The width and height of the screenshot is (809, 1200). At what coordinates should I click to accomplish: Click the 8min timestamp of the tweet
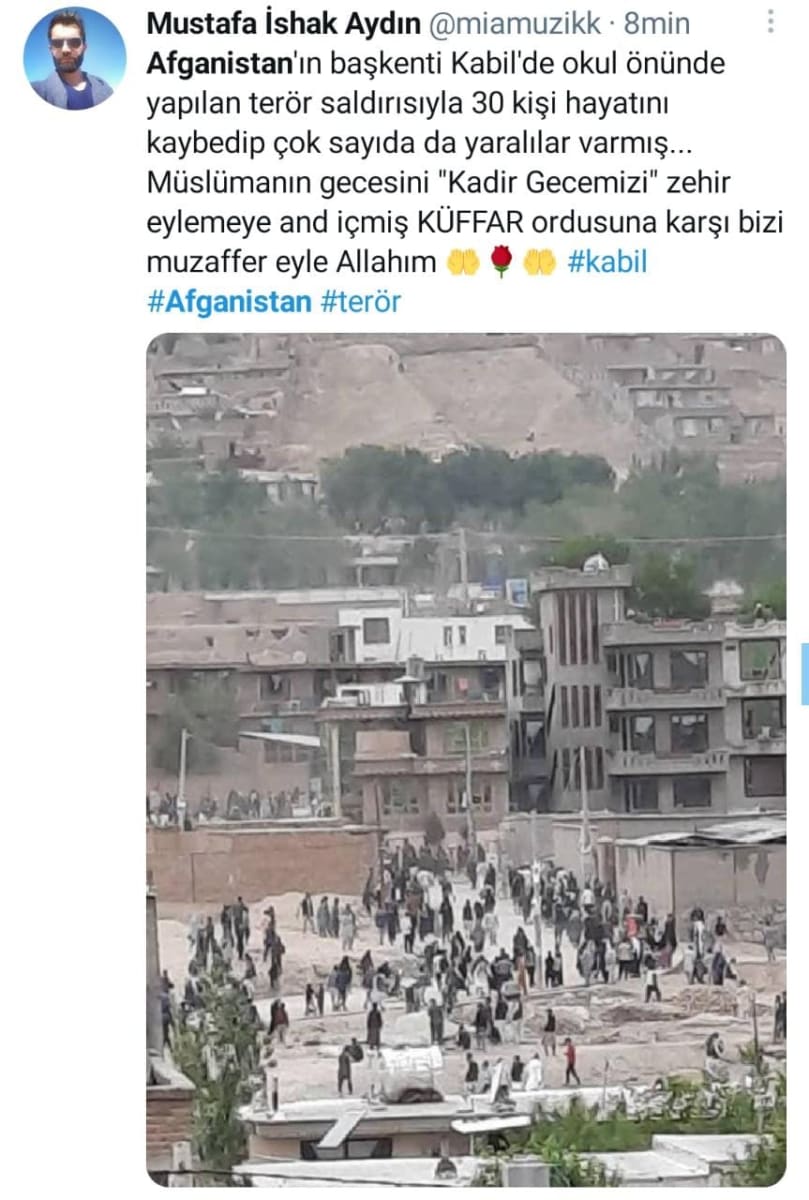pyautogui.click(x=656, y=22)
